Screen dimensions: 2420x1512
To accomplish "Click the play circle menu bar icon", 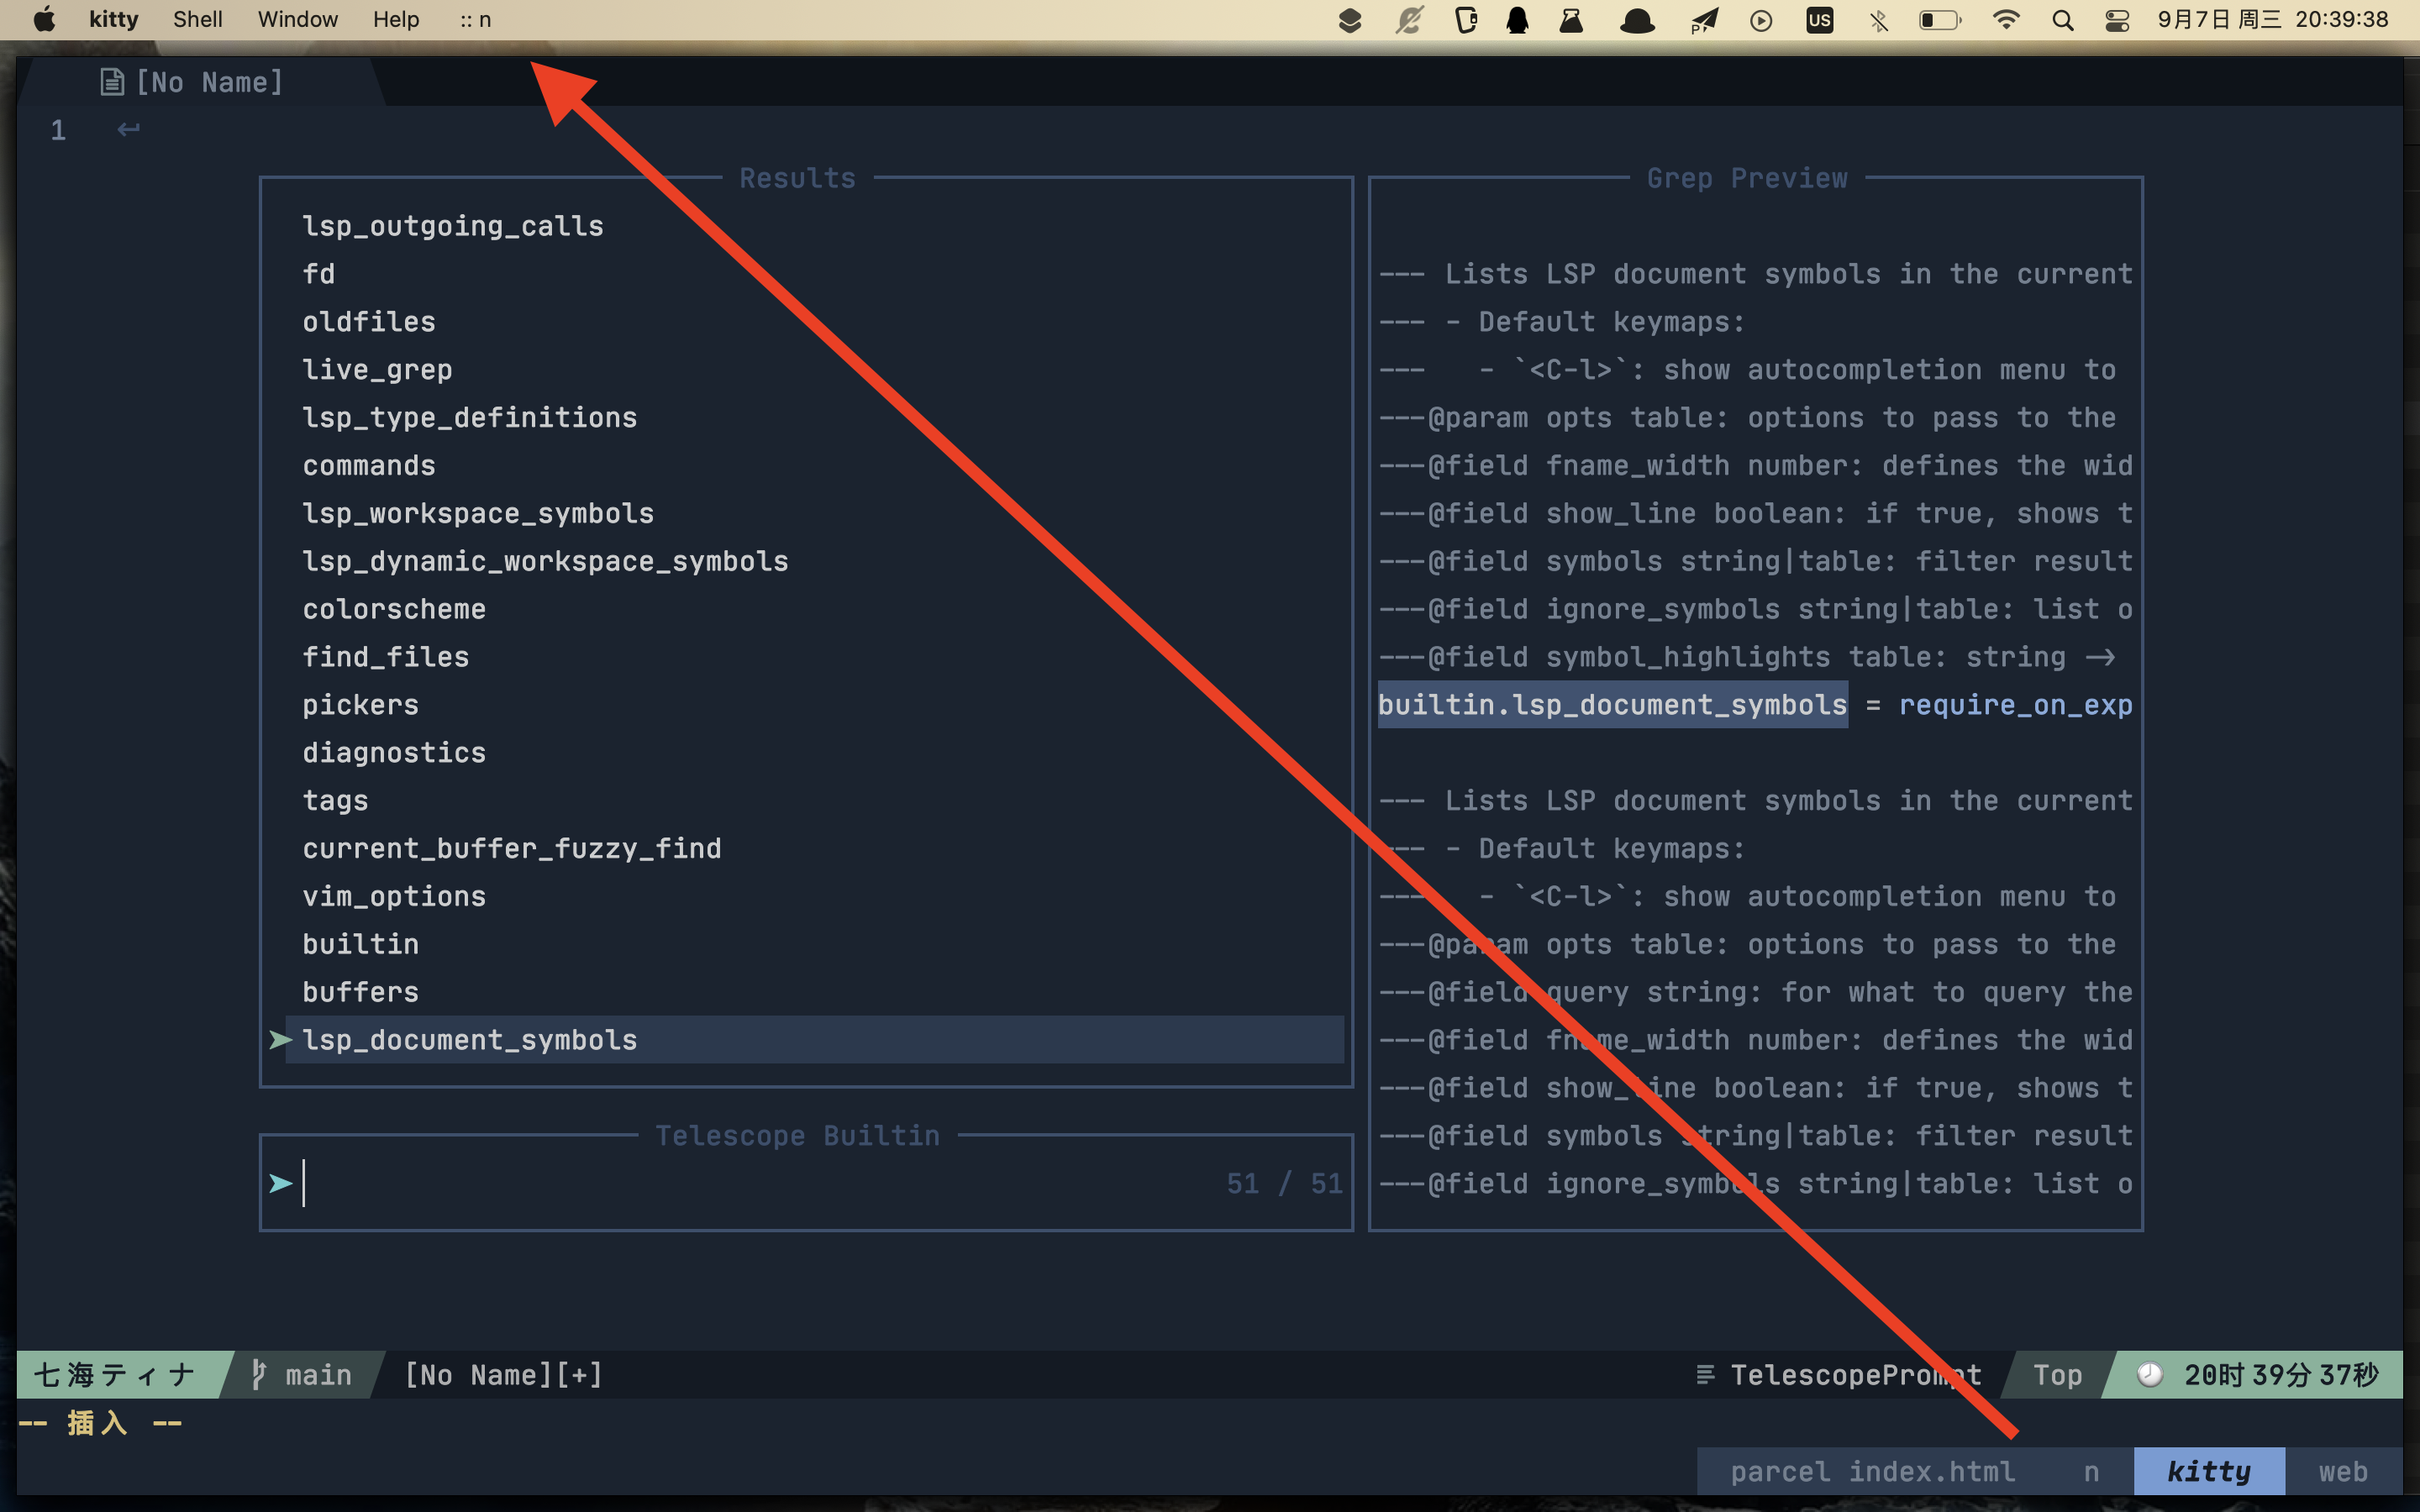I will [1761, 20].
